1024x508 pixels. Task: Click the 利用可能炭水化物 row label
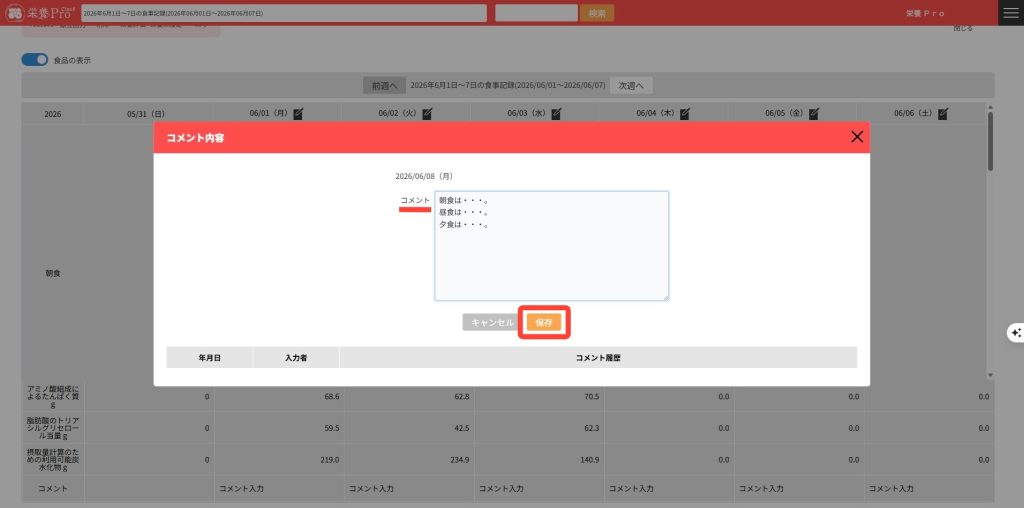tap(53, 460)
